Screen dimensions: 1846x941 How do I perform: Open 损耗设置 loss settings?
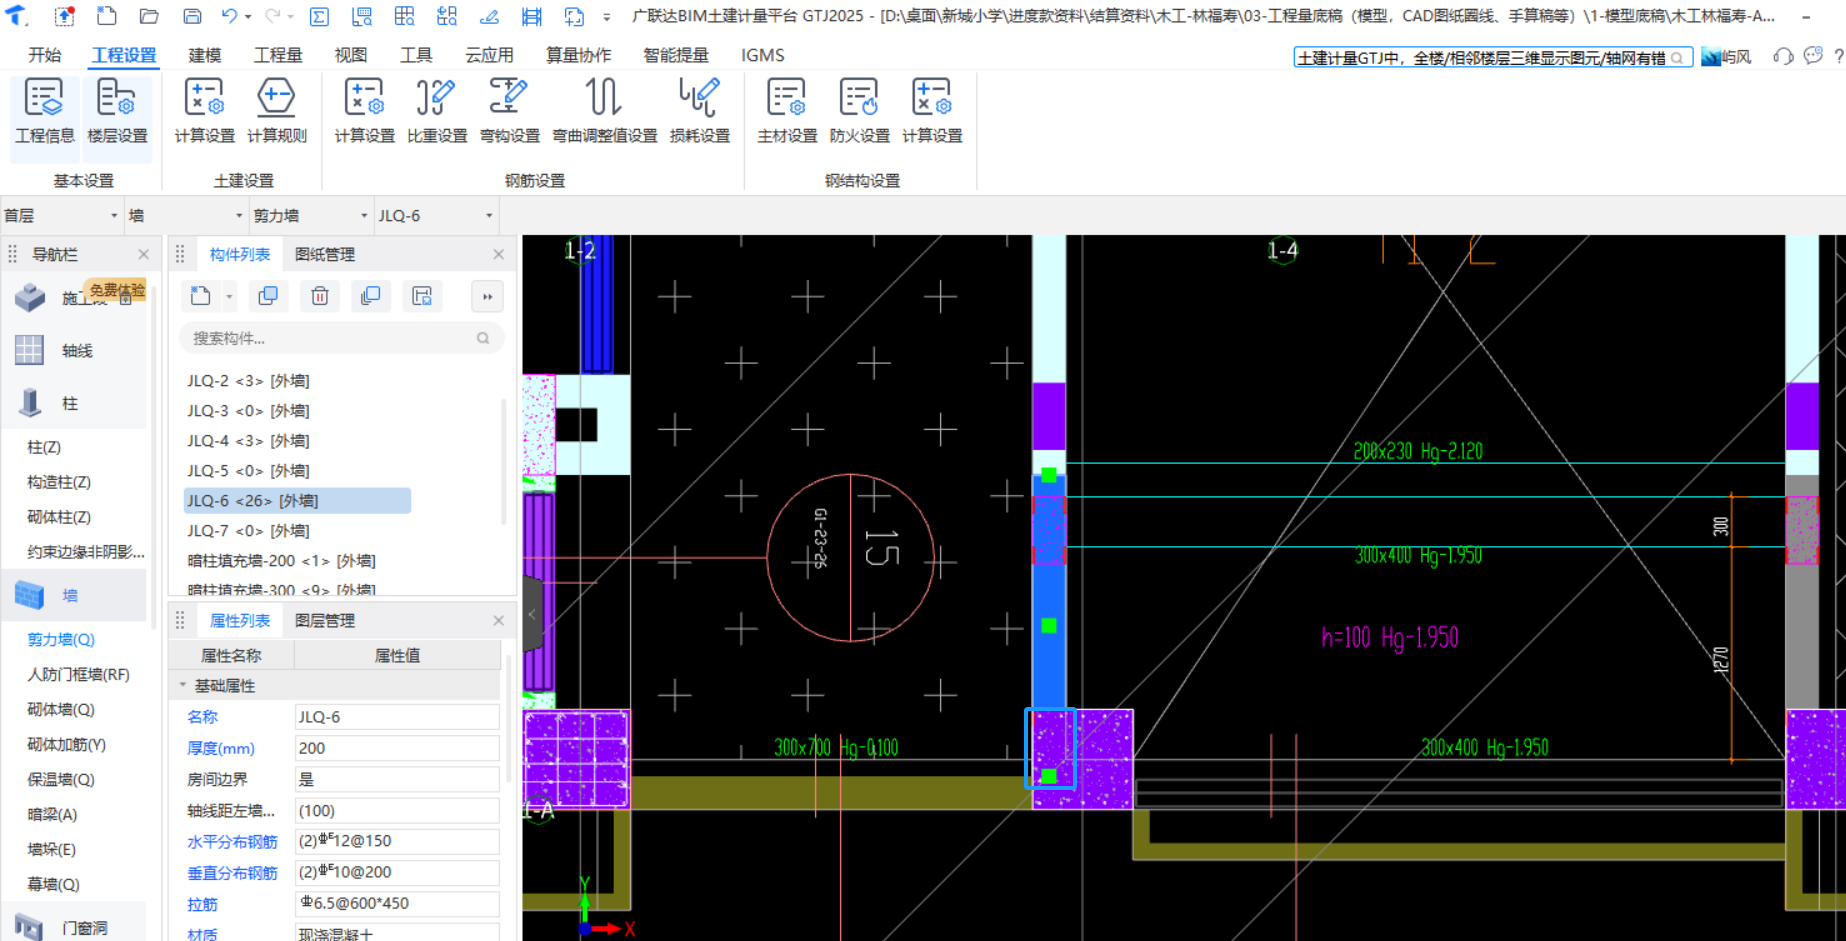pyautogui.click(x=699, y=111)
